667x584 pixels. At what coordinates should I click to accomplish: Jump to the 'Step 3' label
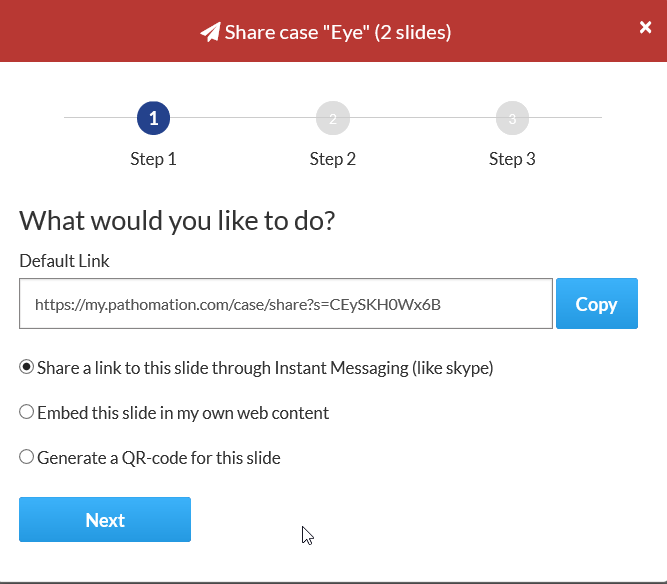pyautogui.click(x=512, y=159)
